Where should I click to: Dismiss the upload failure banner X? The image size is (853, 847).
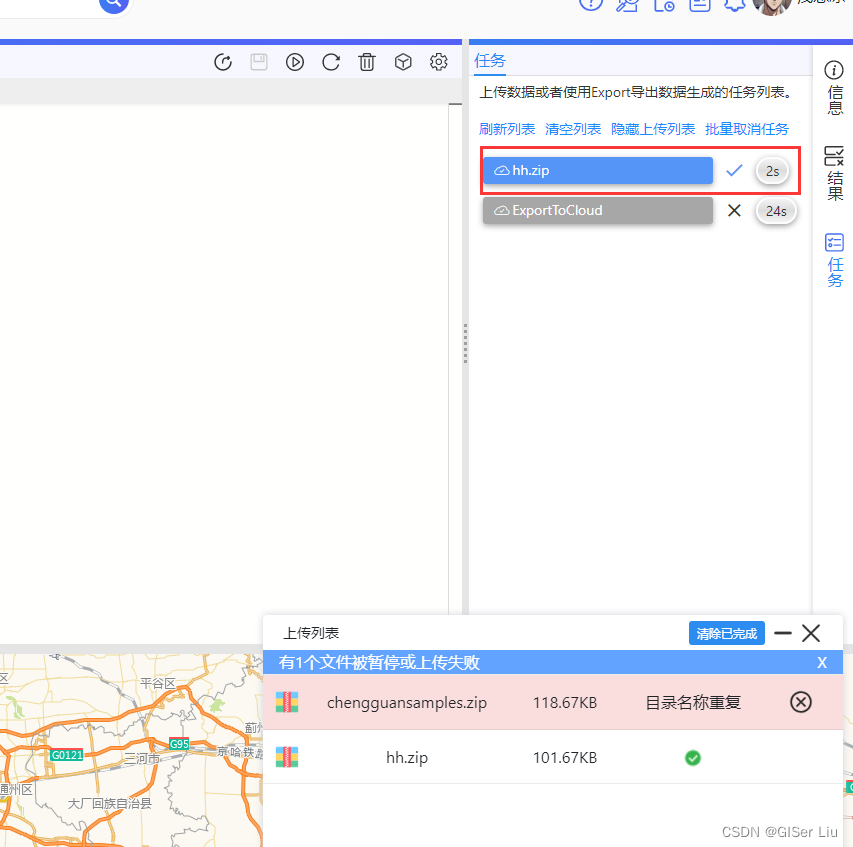point(822,663)
